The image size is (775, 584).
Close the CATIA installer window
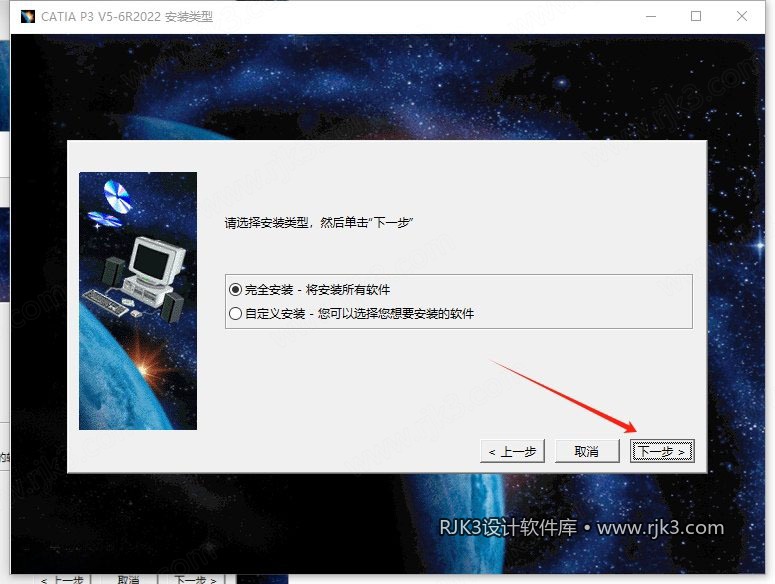coord(741,16)
